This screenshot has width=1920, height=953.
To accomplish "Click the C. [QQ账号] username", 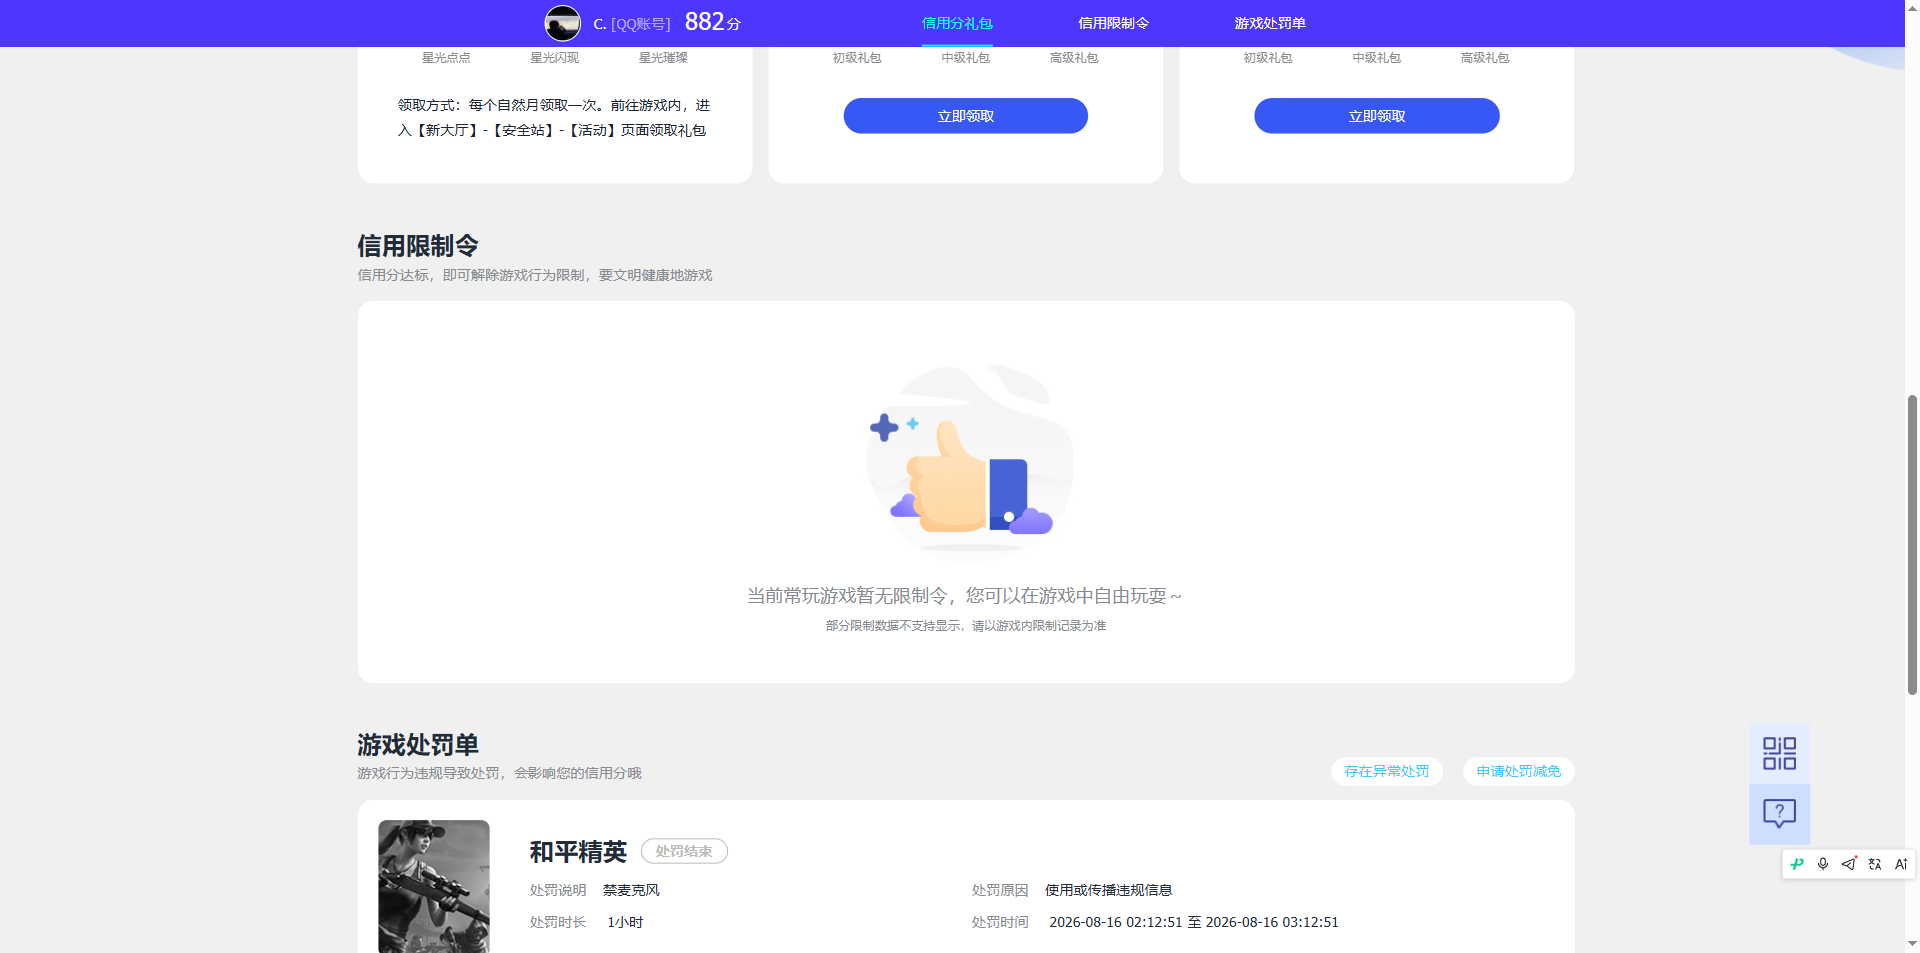I will click(x=632, y=24).
